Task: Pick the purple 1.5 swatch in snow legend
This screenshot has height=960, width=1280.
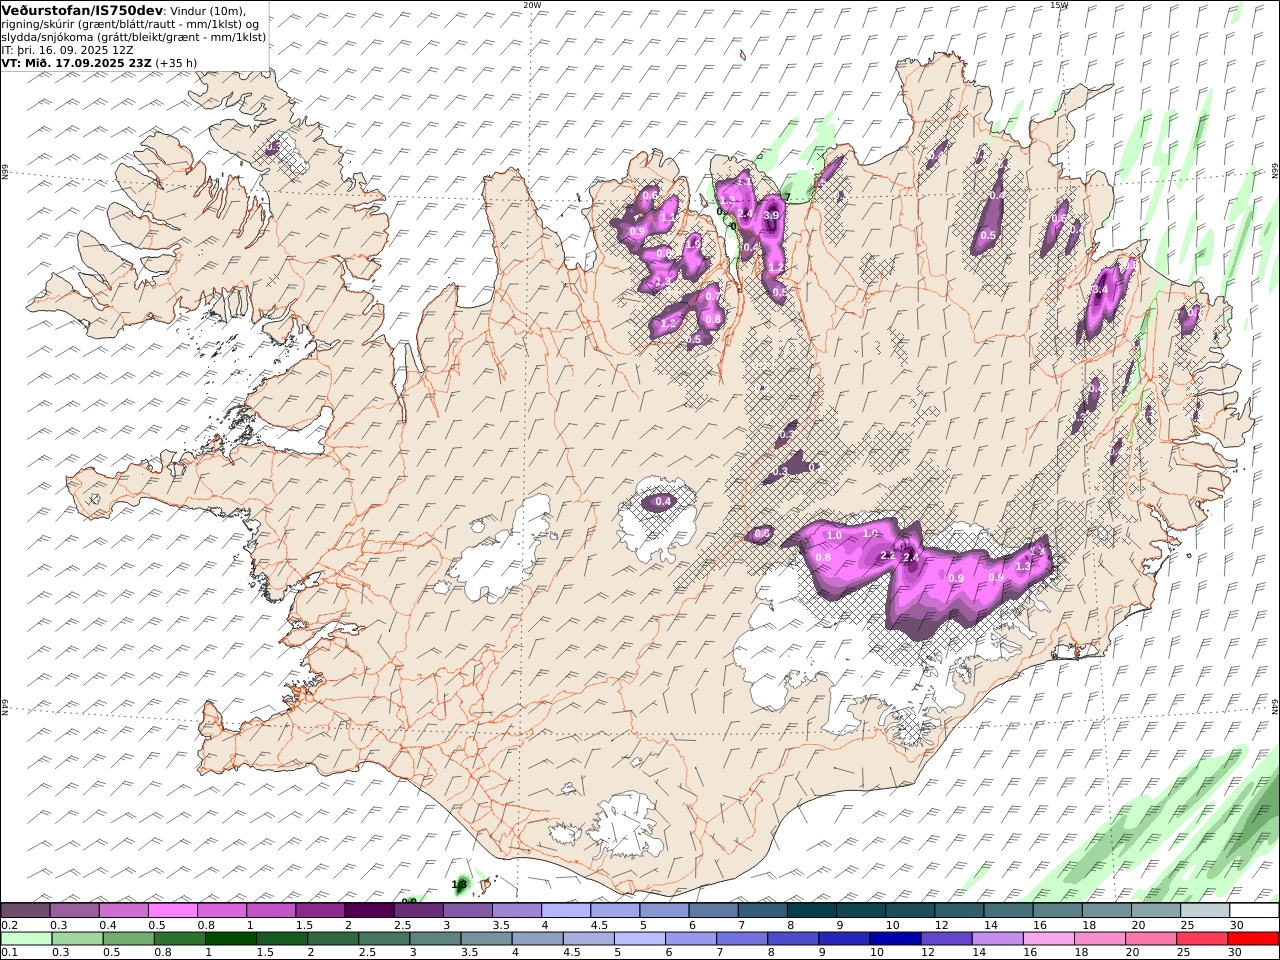Action: click(x=320, y=910)
